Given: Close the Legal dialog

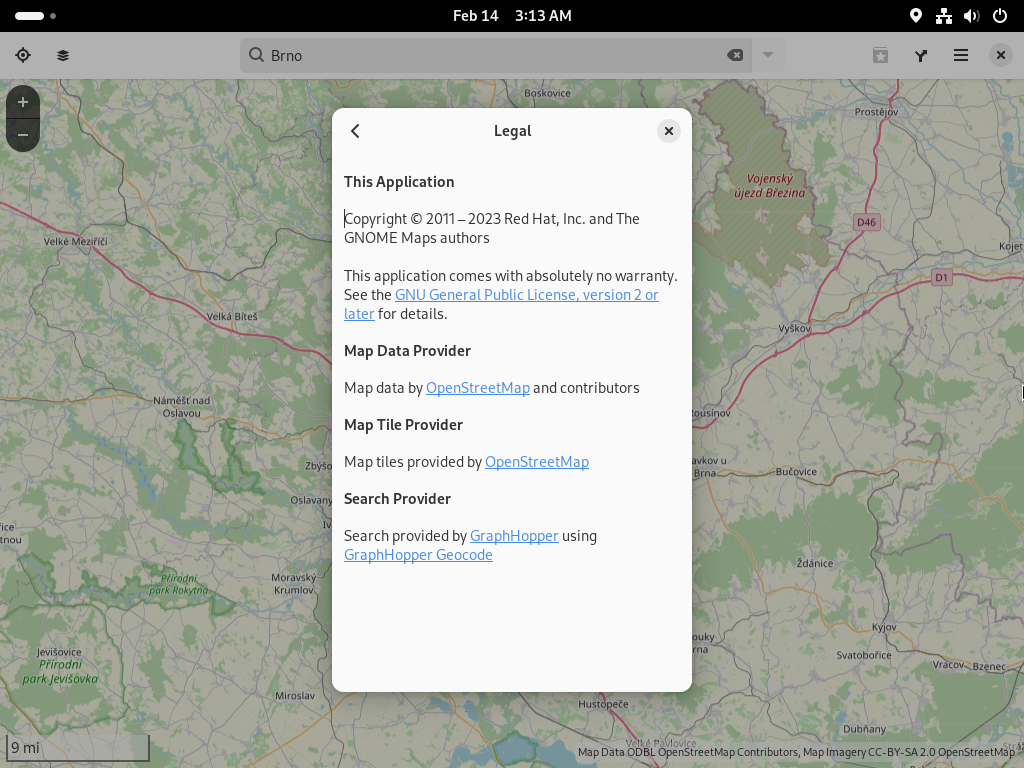Looking at the screenshot, I should click(x=669, y=131).
